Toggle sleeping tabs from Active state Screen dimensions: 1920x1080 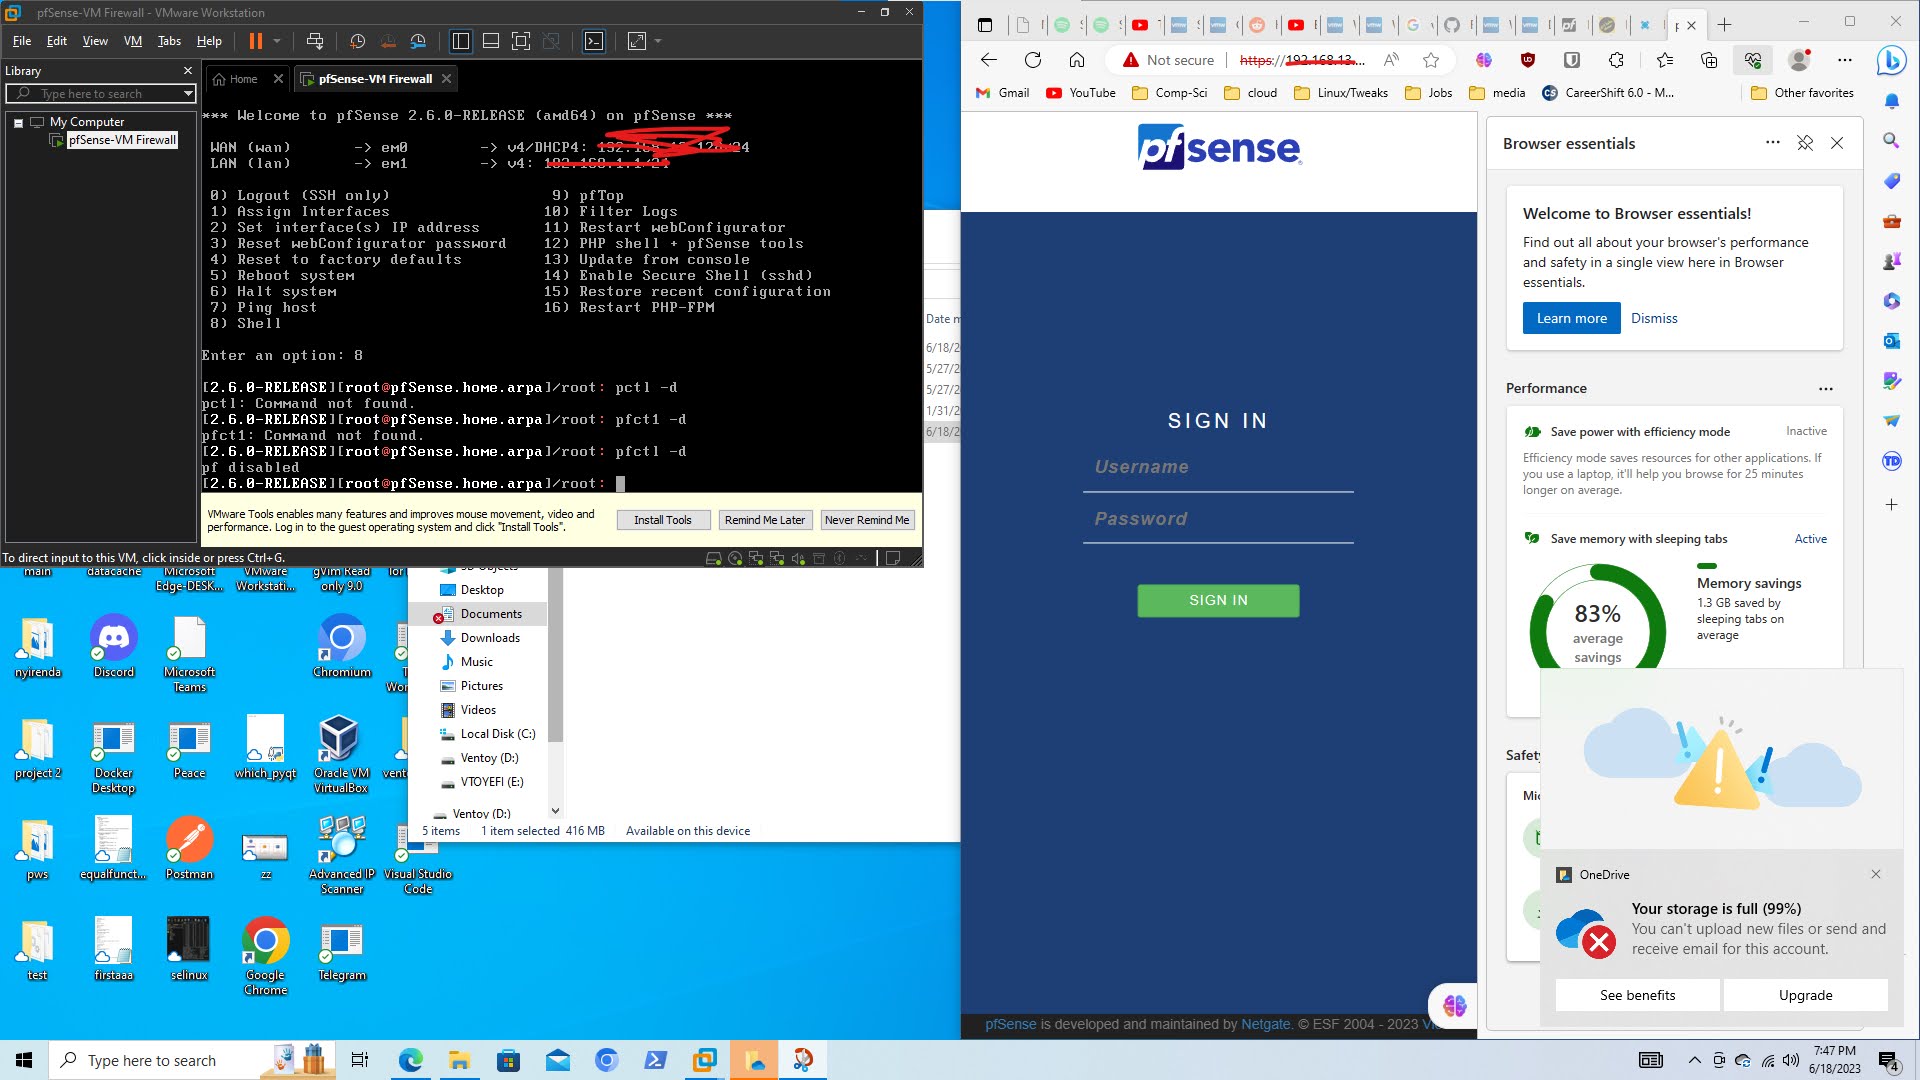1810,538
